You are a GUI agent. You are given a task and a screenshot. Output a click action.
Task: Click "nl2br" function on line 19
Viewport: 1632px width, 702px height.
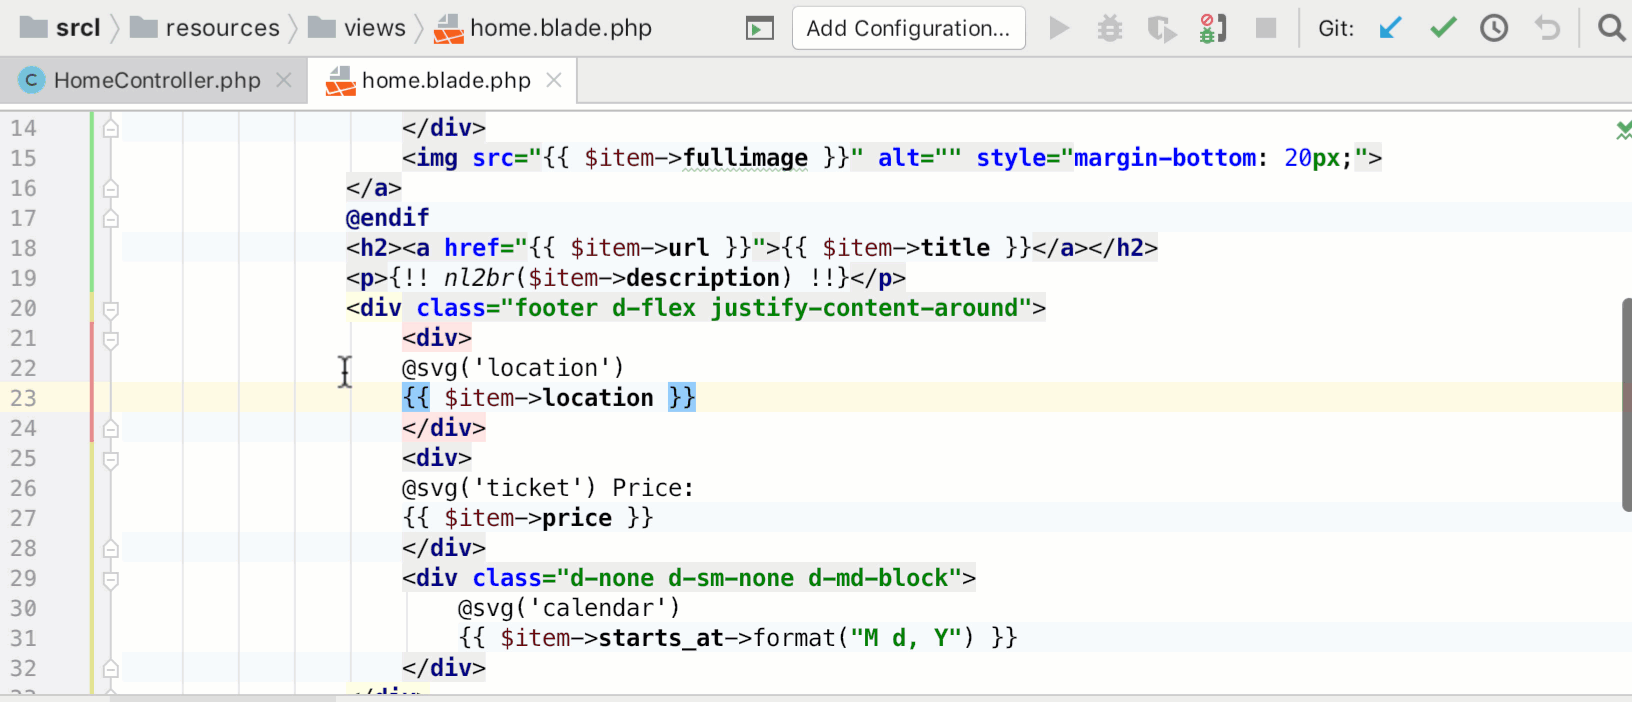(479, 278)
